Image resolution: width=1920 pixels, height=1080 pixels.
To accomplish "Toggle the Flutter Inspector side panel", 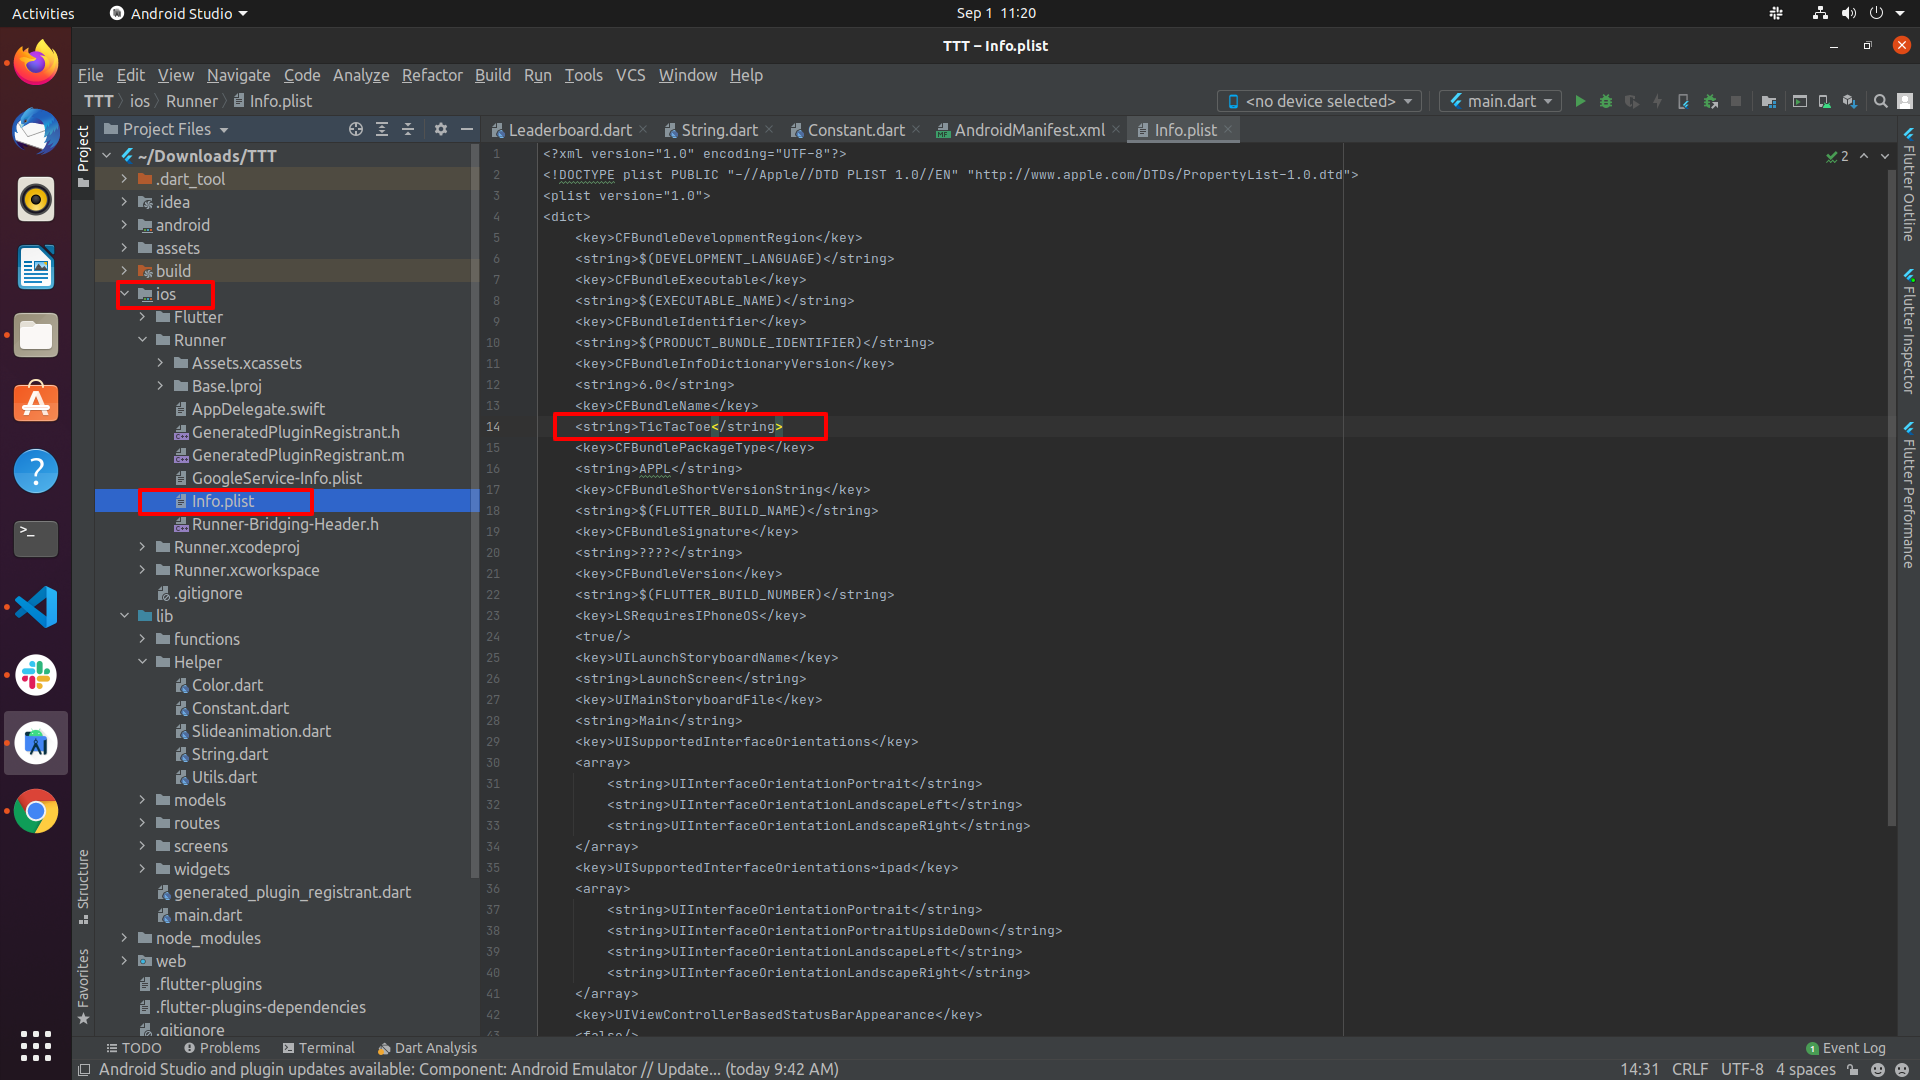I will (x=1909, y=331).
